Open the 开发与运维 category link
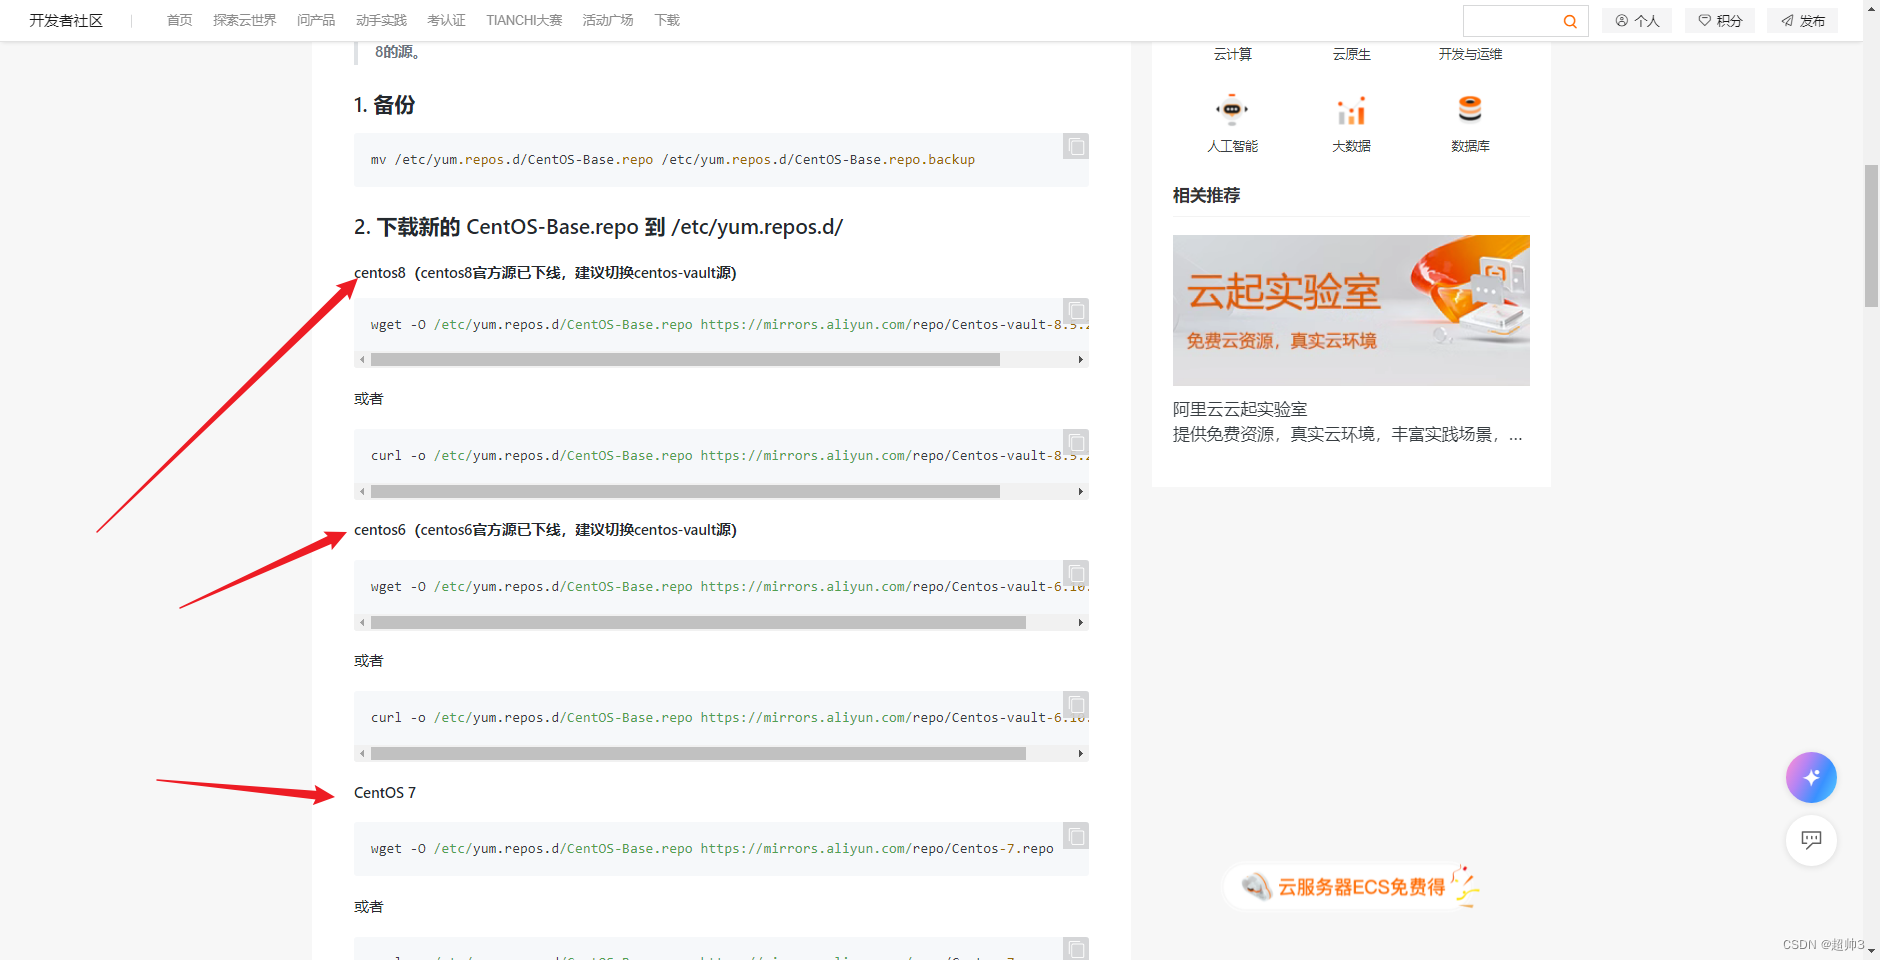The image size is (1880, 960). click(1470, 54)
